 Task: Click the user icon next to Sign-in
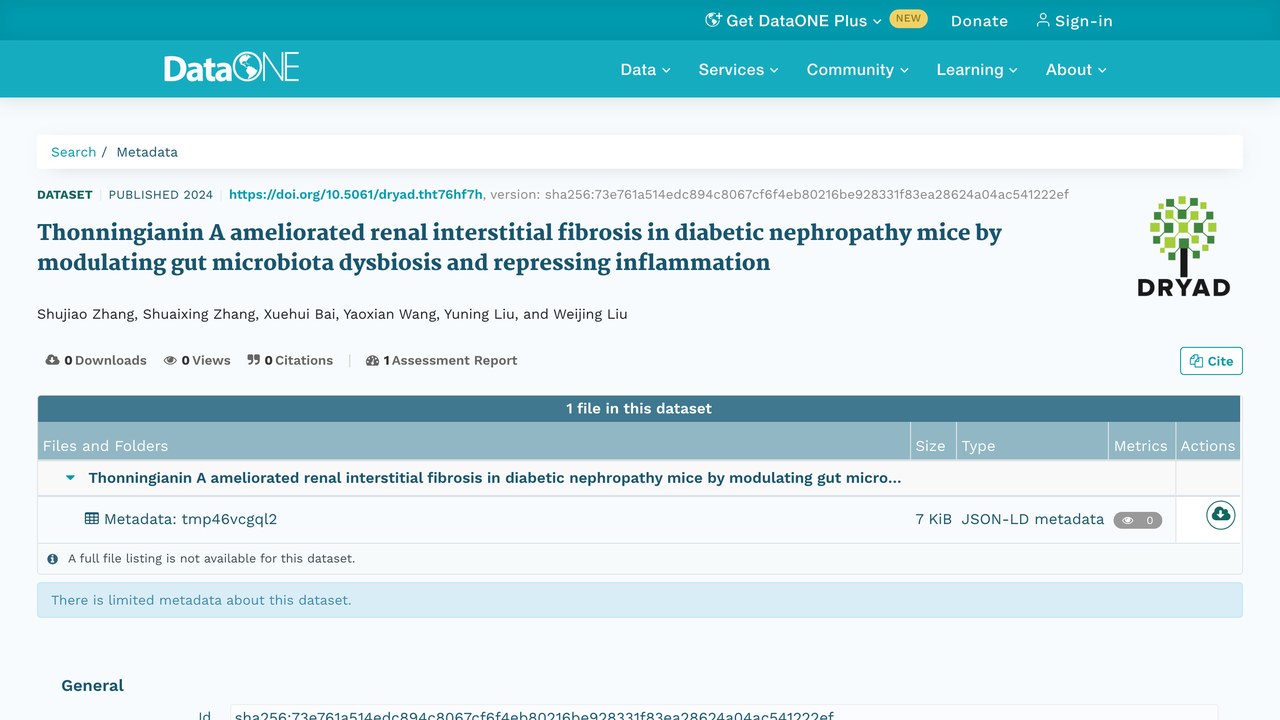1043,20
